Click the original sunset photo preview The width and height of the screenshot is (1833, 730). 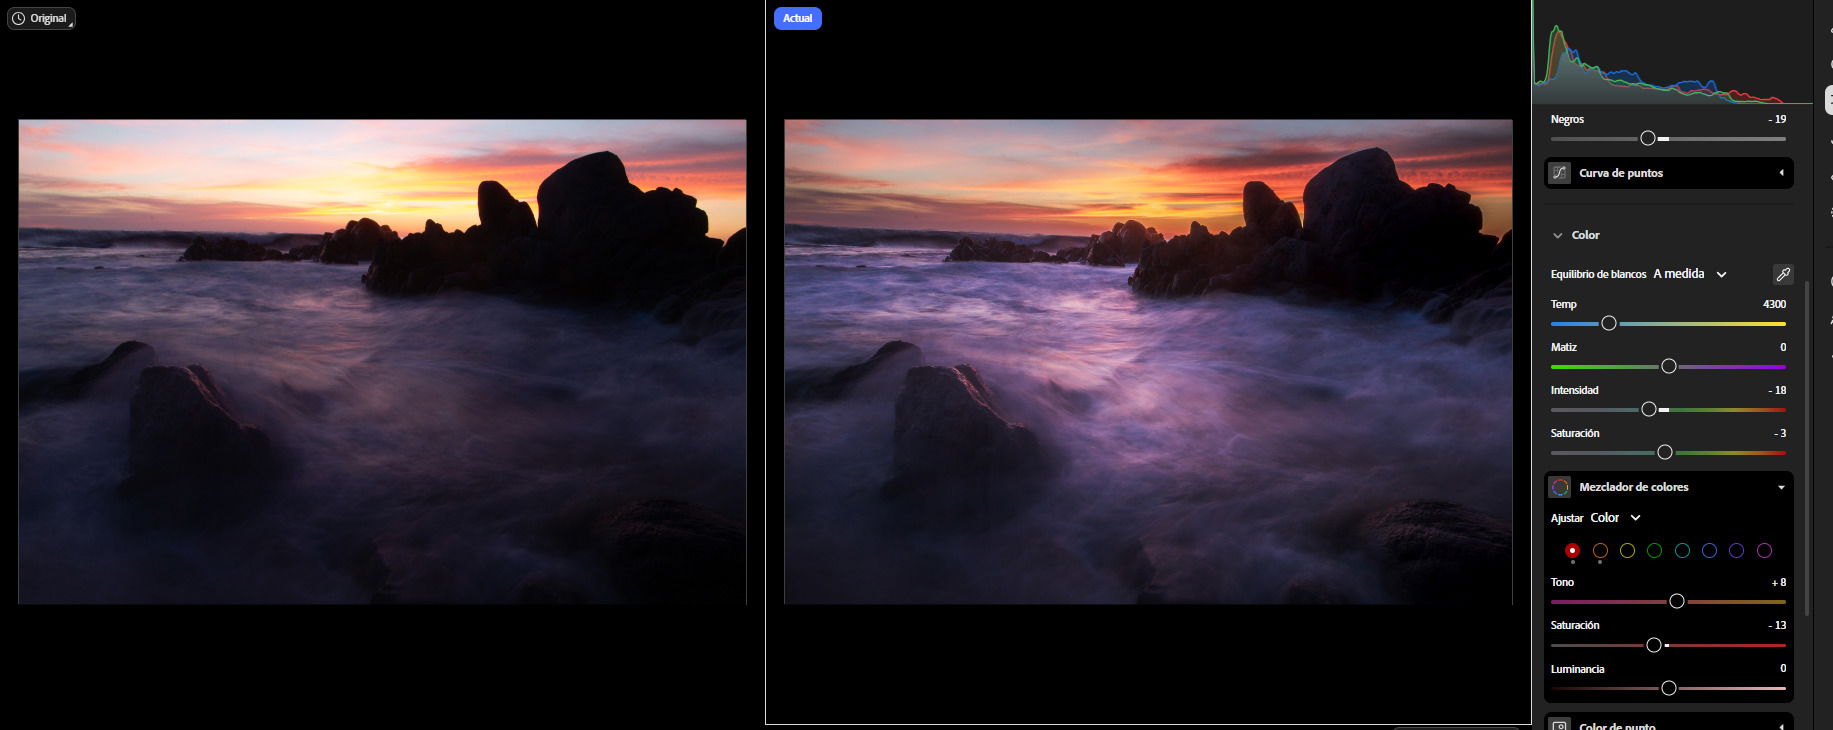click(x=382, y=362)
